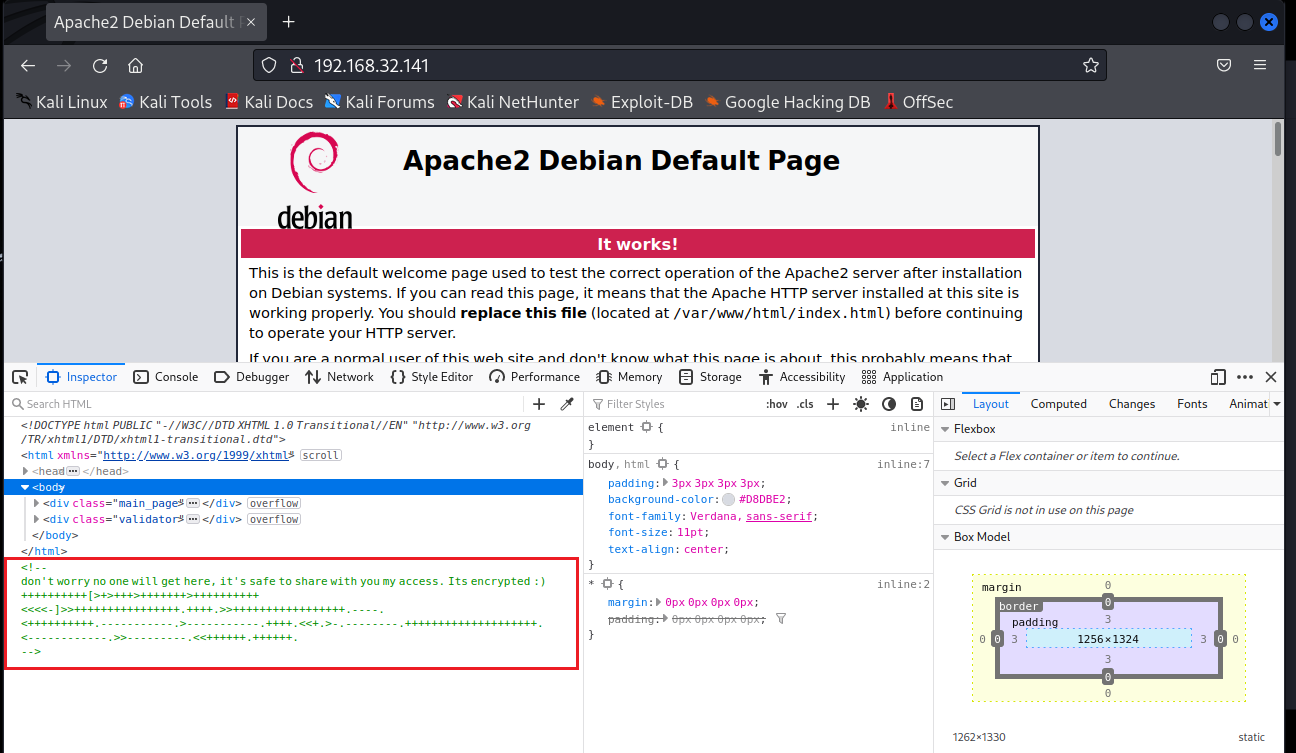The height and width of the screenshot is (753, 1296).
Task: Open the Accessibility tab
Action: pos(802,377)
